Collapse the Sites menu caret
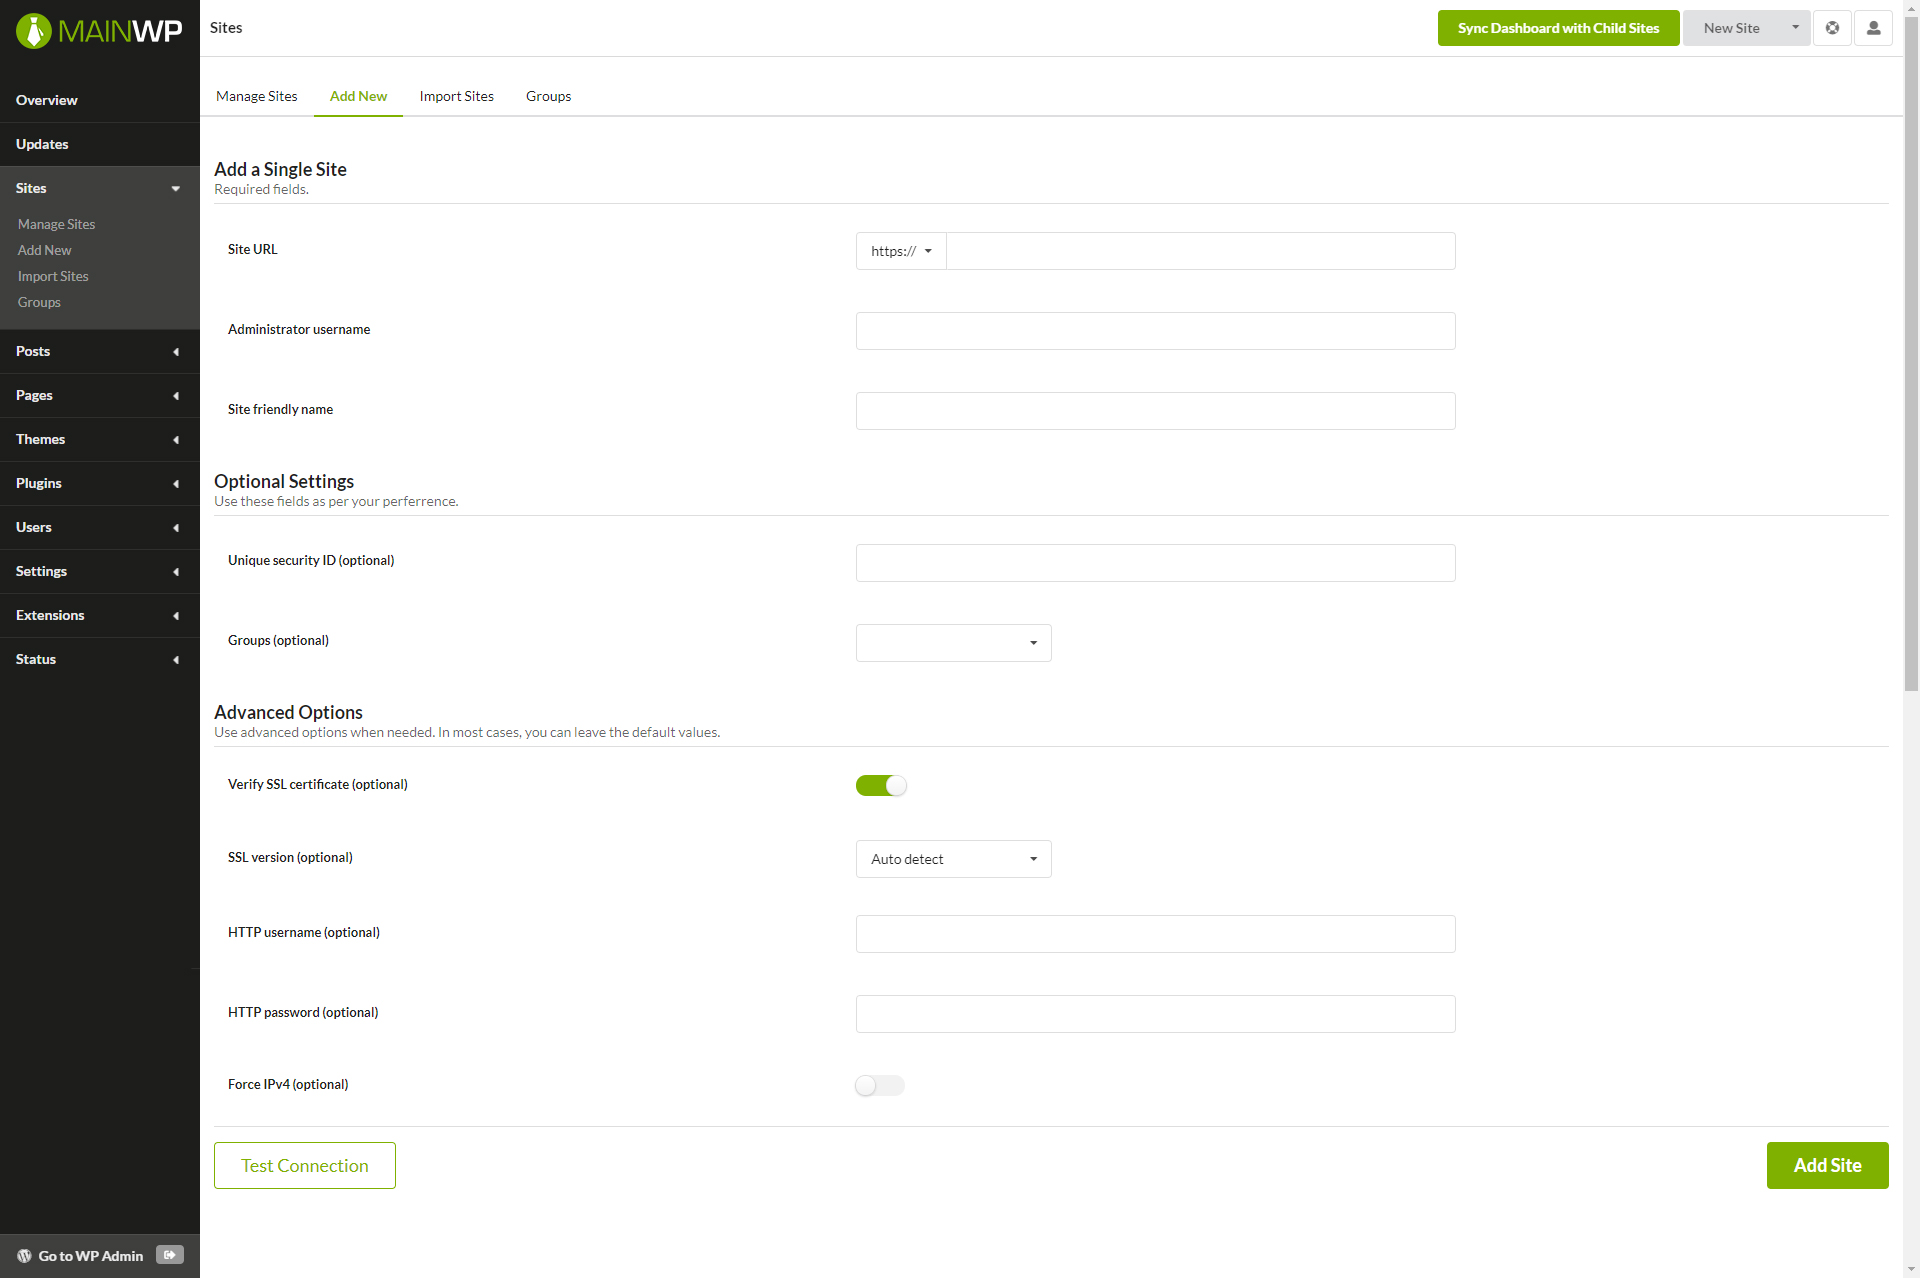This screenshot has height=1278, width=1920. tap(176, 189)
